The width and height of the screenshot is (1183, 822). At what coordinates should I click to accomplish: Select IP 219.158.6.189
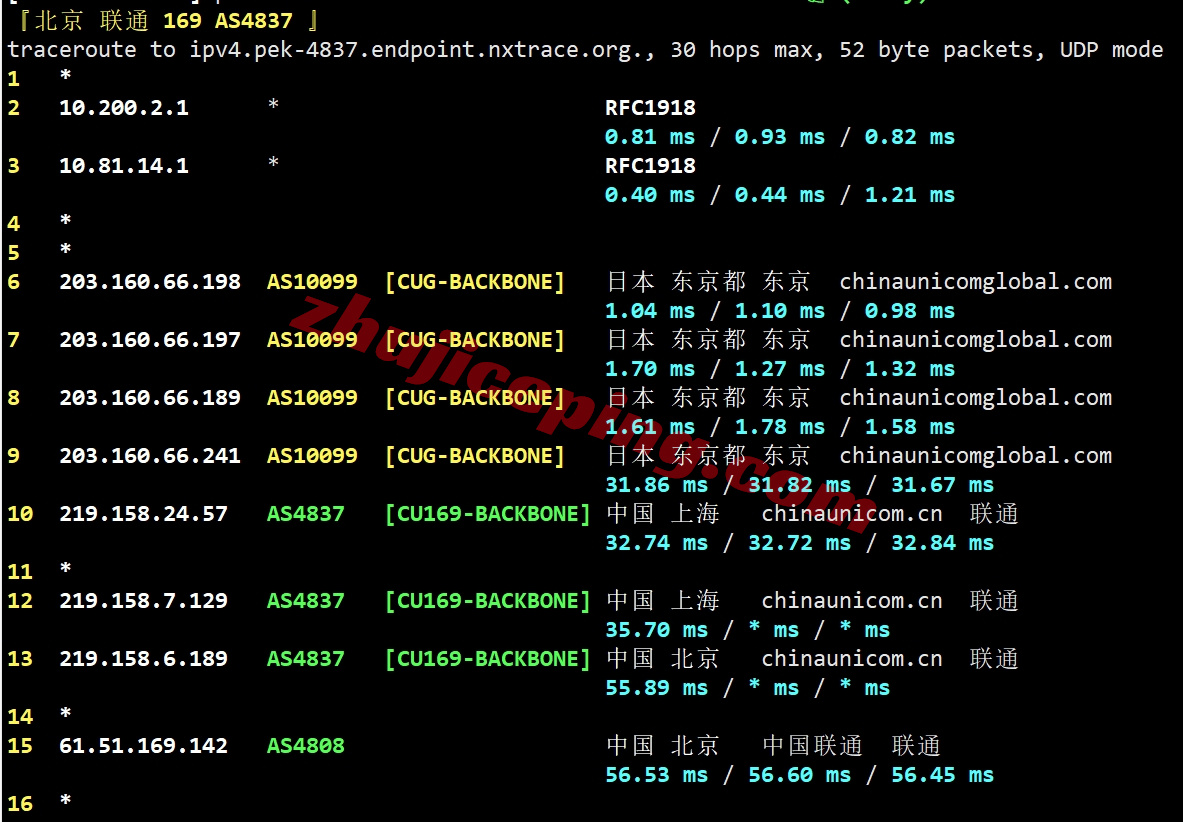(x=143, y=659)
